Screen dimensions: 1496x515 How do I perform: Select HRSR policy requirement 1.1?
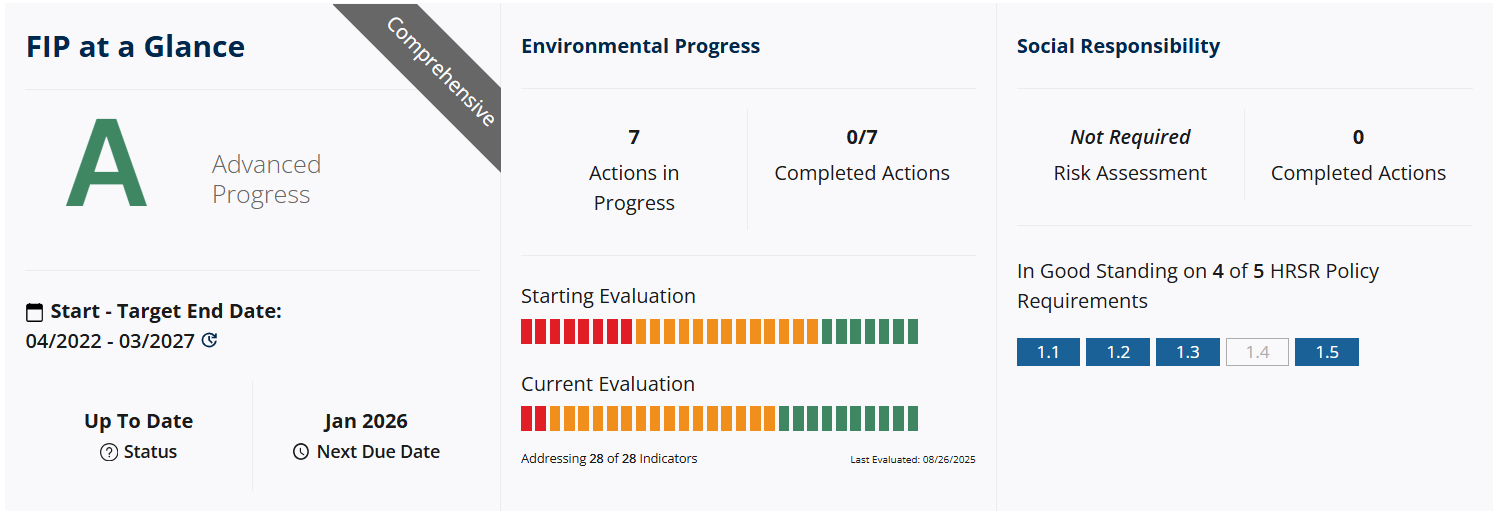pyautogui.click(x=1048, y=352)
